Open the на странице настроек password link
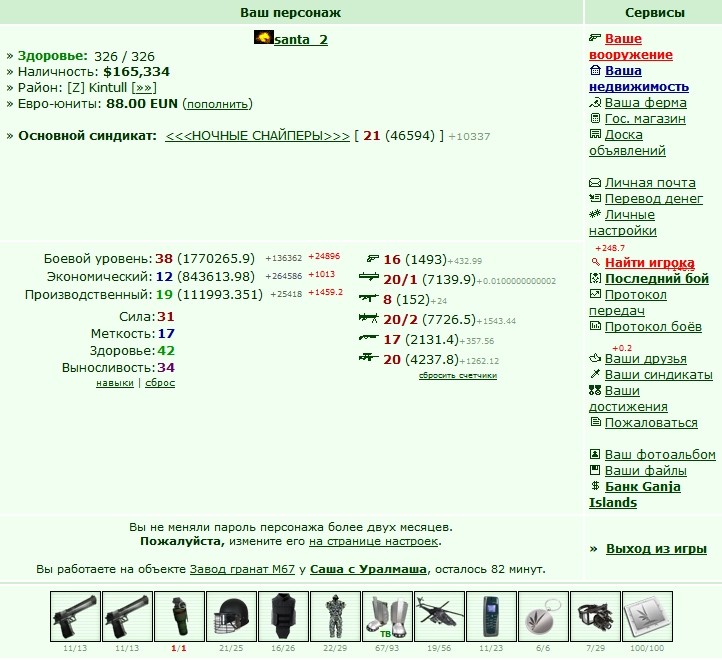 click(x=373, y=541)
